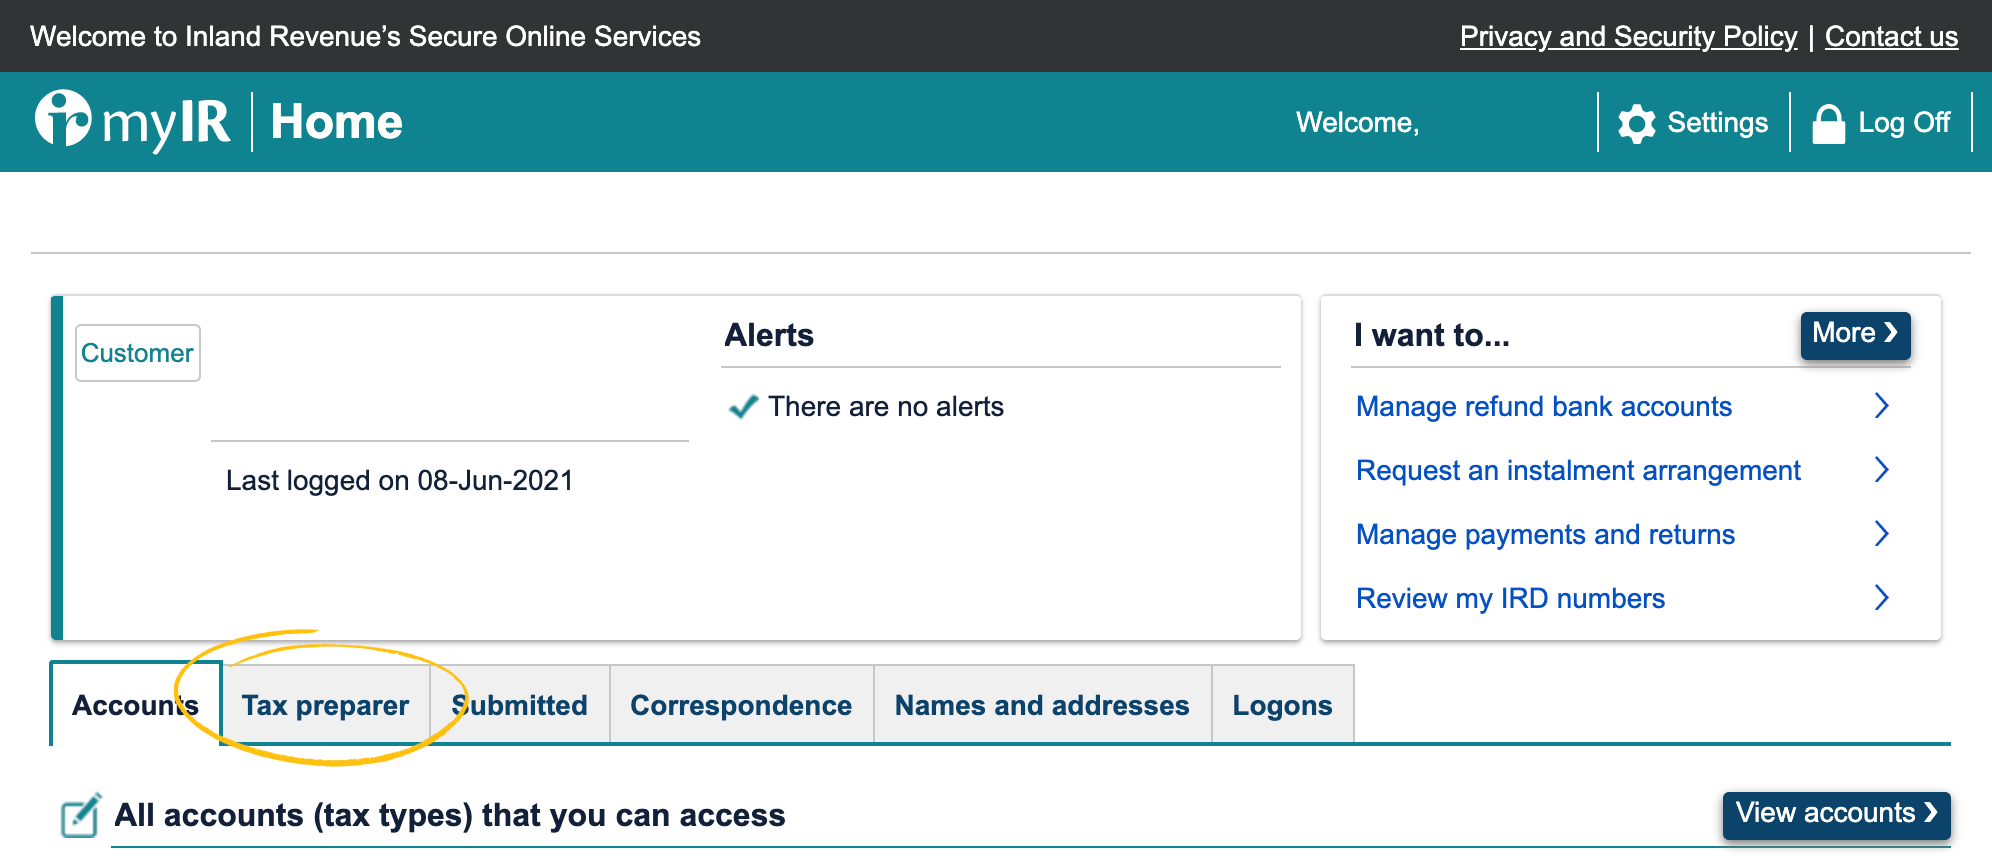The width and height of the screenshot is (1992, 861).
Task: Expand chevron for Manage payments and returns
Action: [1881, 533]
